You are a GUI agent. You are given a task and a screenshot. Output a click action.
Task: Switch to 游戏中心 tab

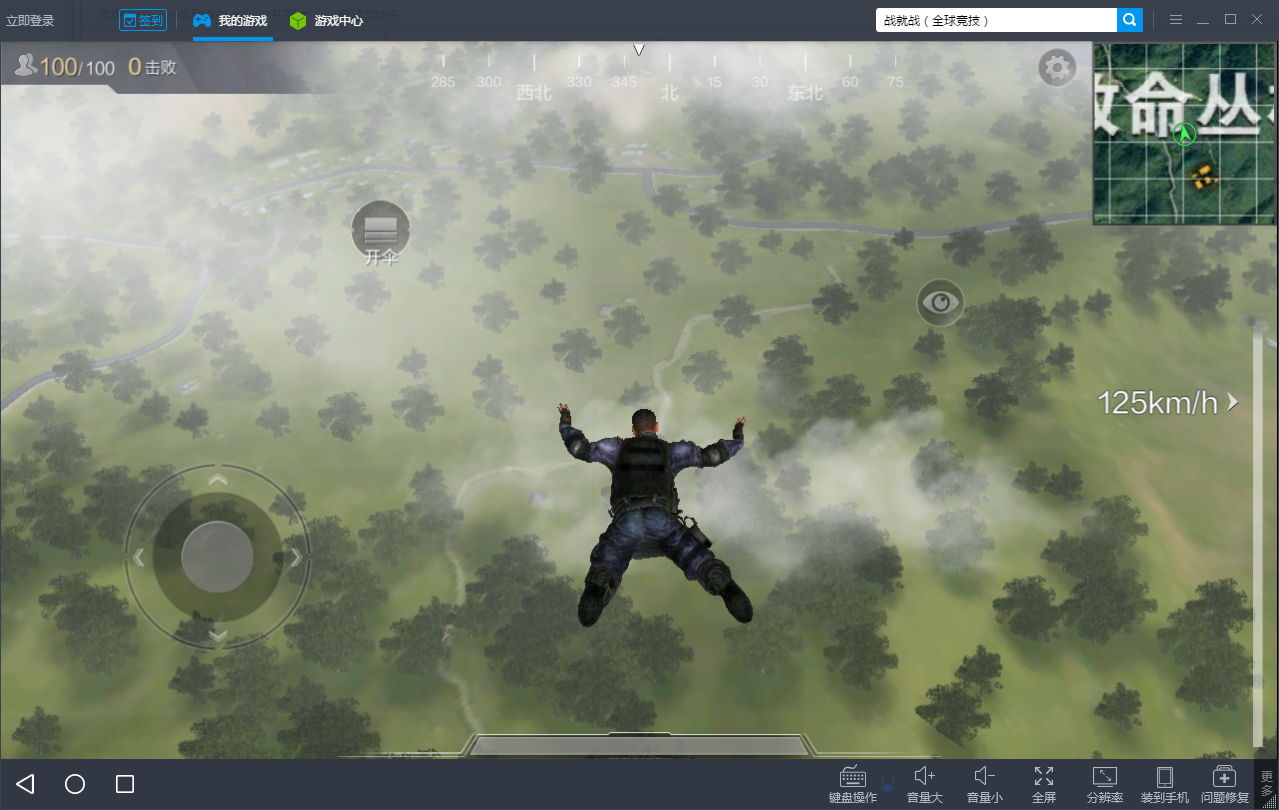click(x=327, y=20)
